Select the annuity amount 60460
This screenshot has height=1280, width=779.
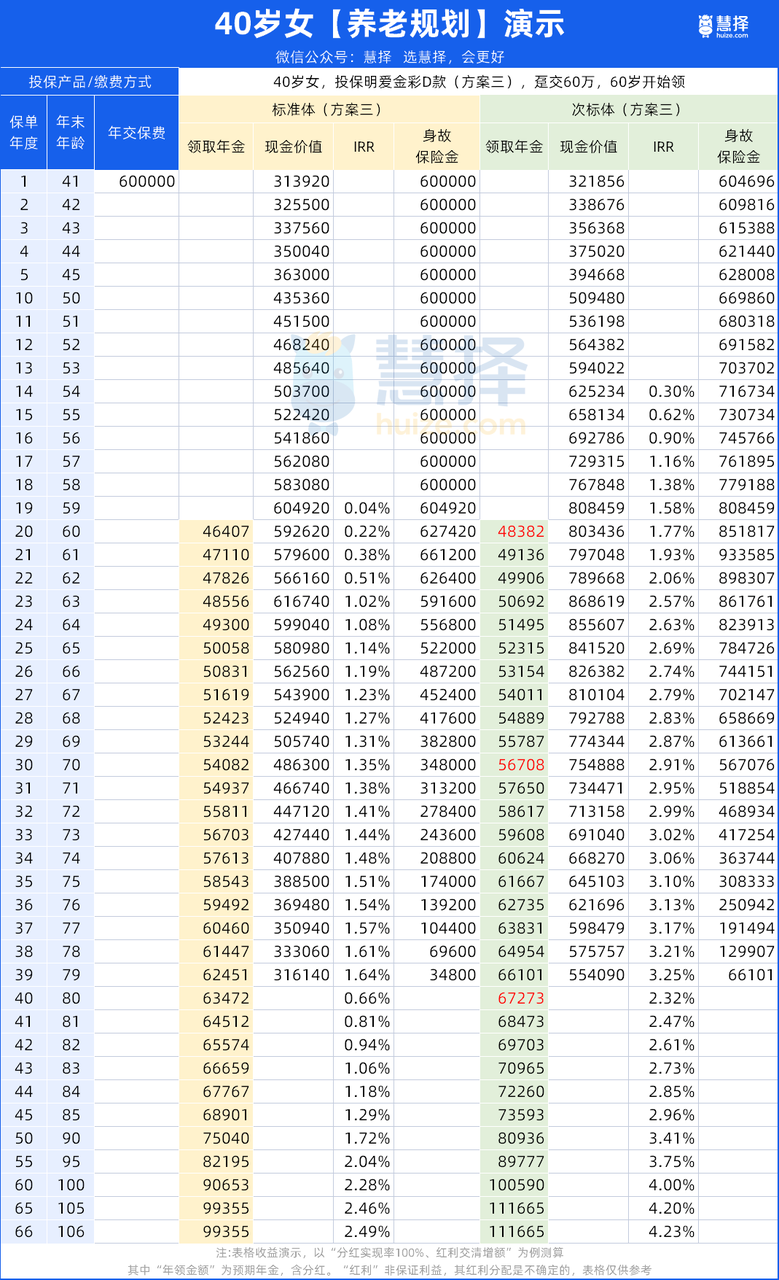click(225, 929)
